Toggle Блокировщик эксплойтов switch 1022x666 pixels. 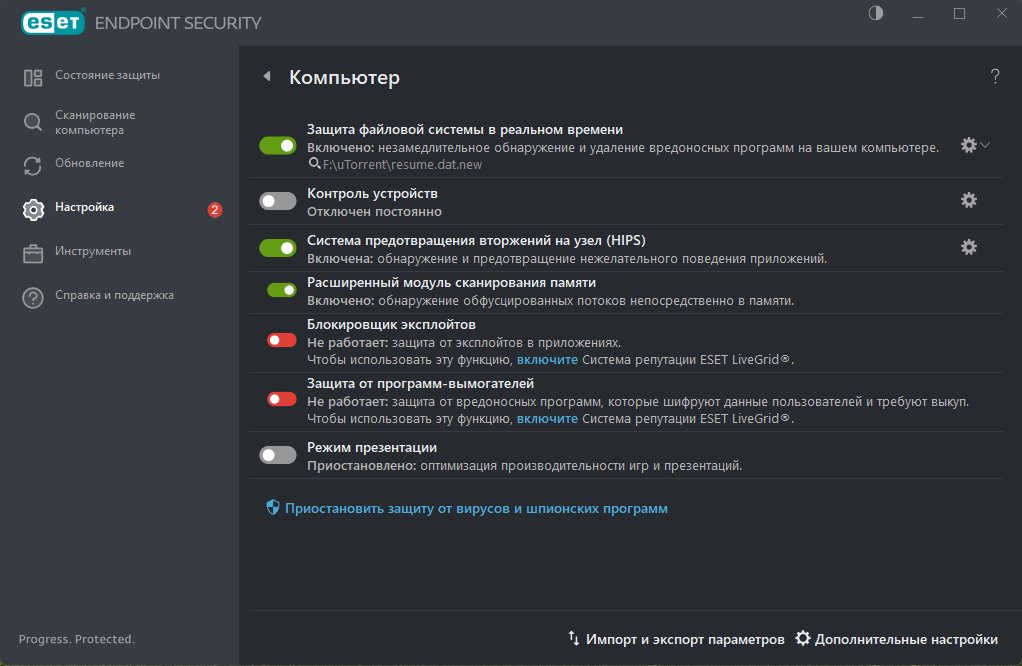282,340
